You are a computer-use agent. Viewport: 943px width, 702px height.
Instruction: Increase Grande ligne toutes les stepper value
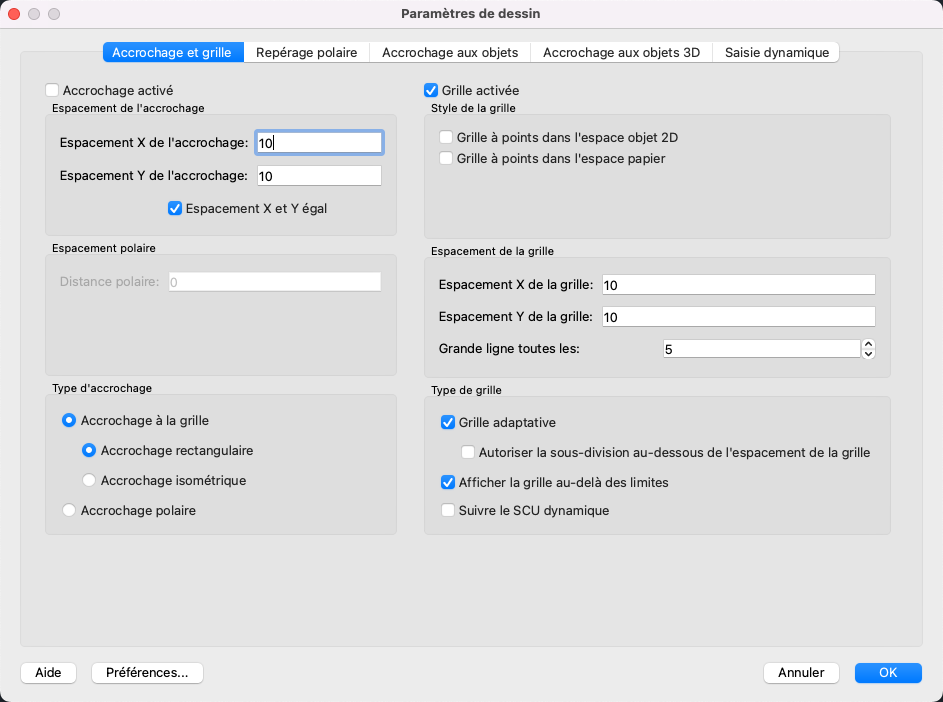(x=868, y=344)
